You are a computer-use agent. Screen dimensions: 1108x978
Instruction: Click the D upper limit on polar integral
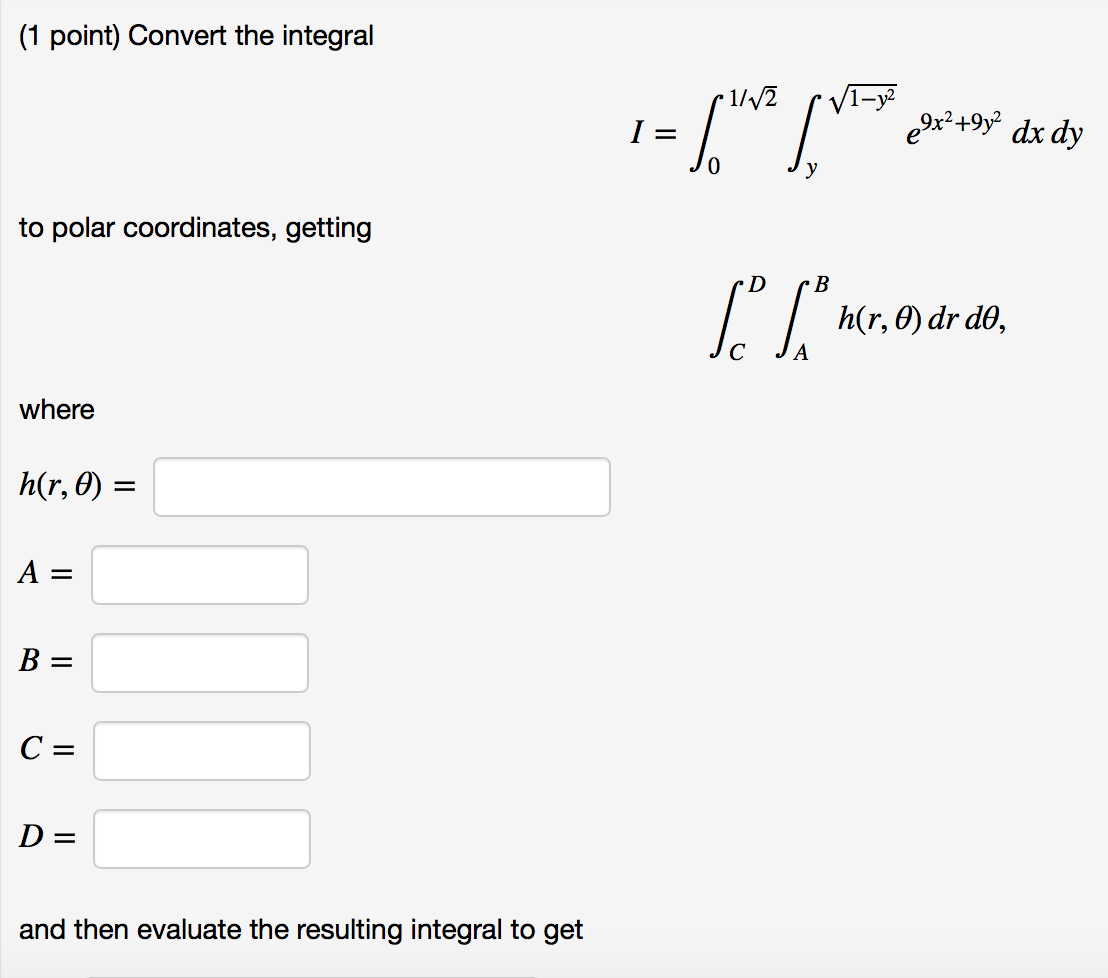point(757,285)
